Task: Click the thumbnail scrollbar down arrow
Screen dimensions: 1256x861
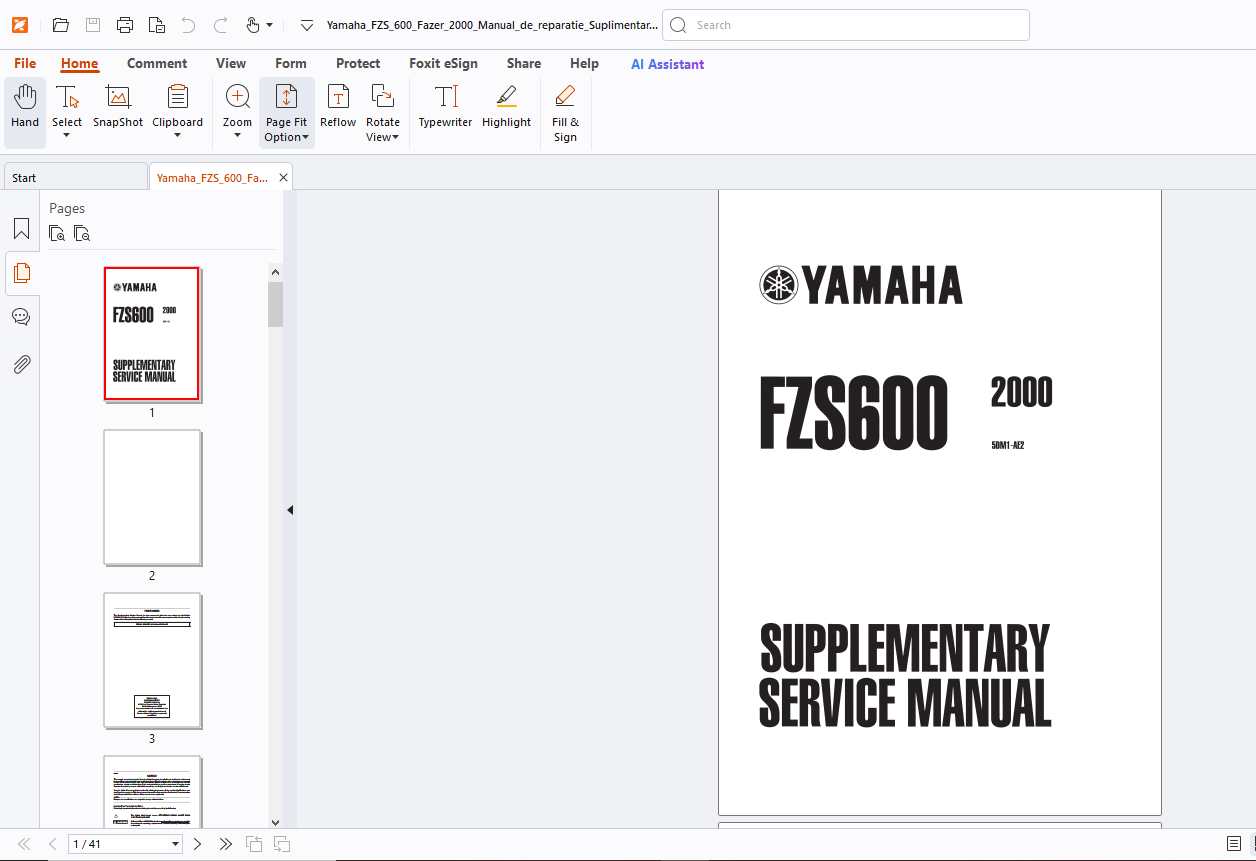Action: click(276, 821)
